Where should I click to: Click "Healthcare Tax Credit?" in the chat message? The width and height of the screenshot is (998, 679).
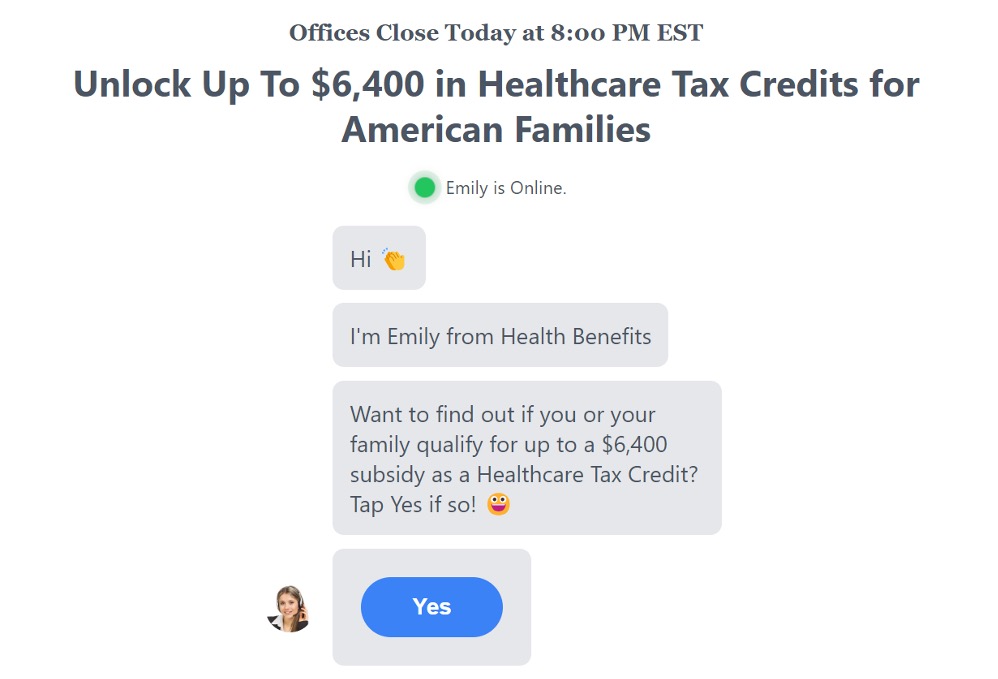click(x=587, y=474)
